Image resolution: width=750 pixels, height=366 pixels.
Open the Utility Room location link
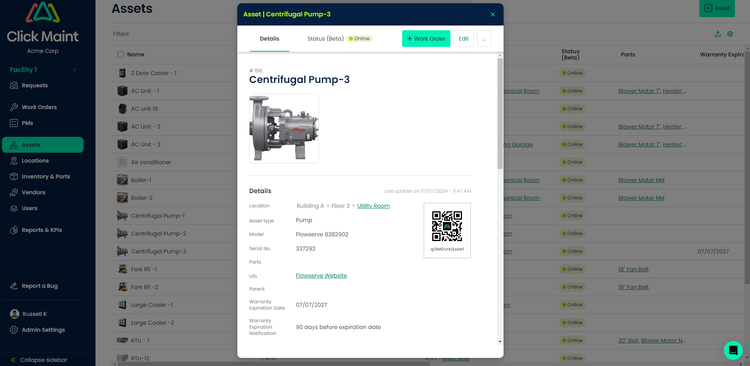click(x=373, y=206)
